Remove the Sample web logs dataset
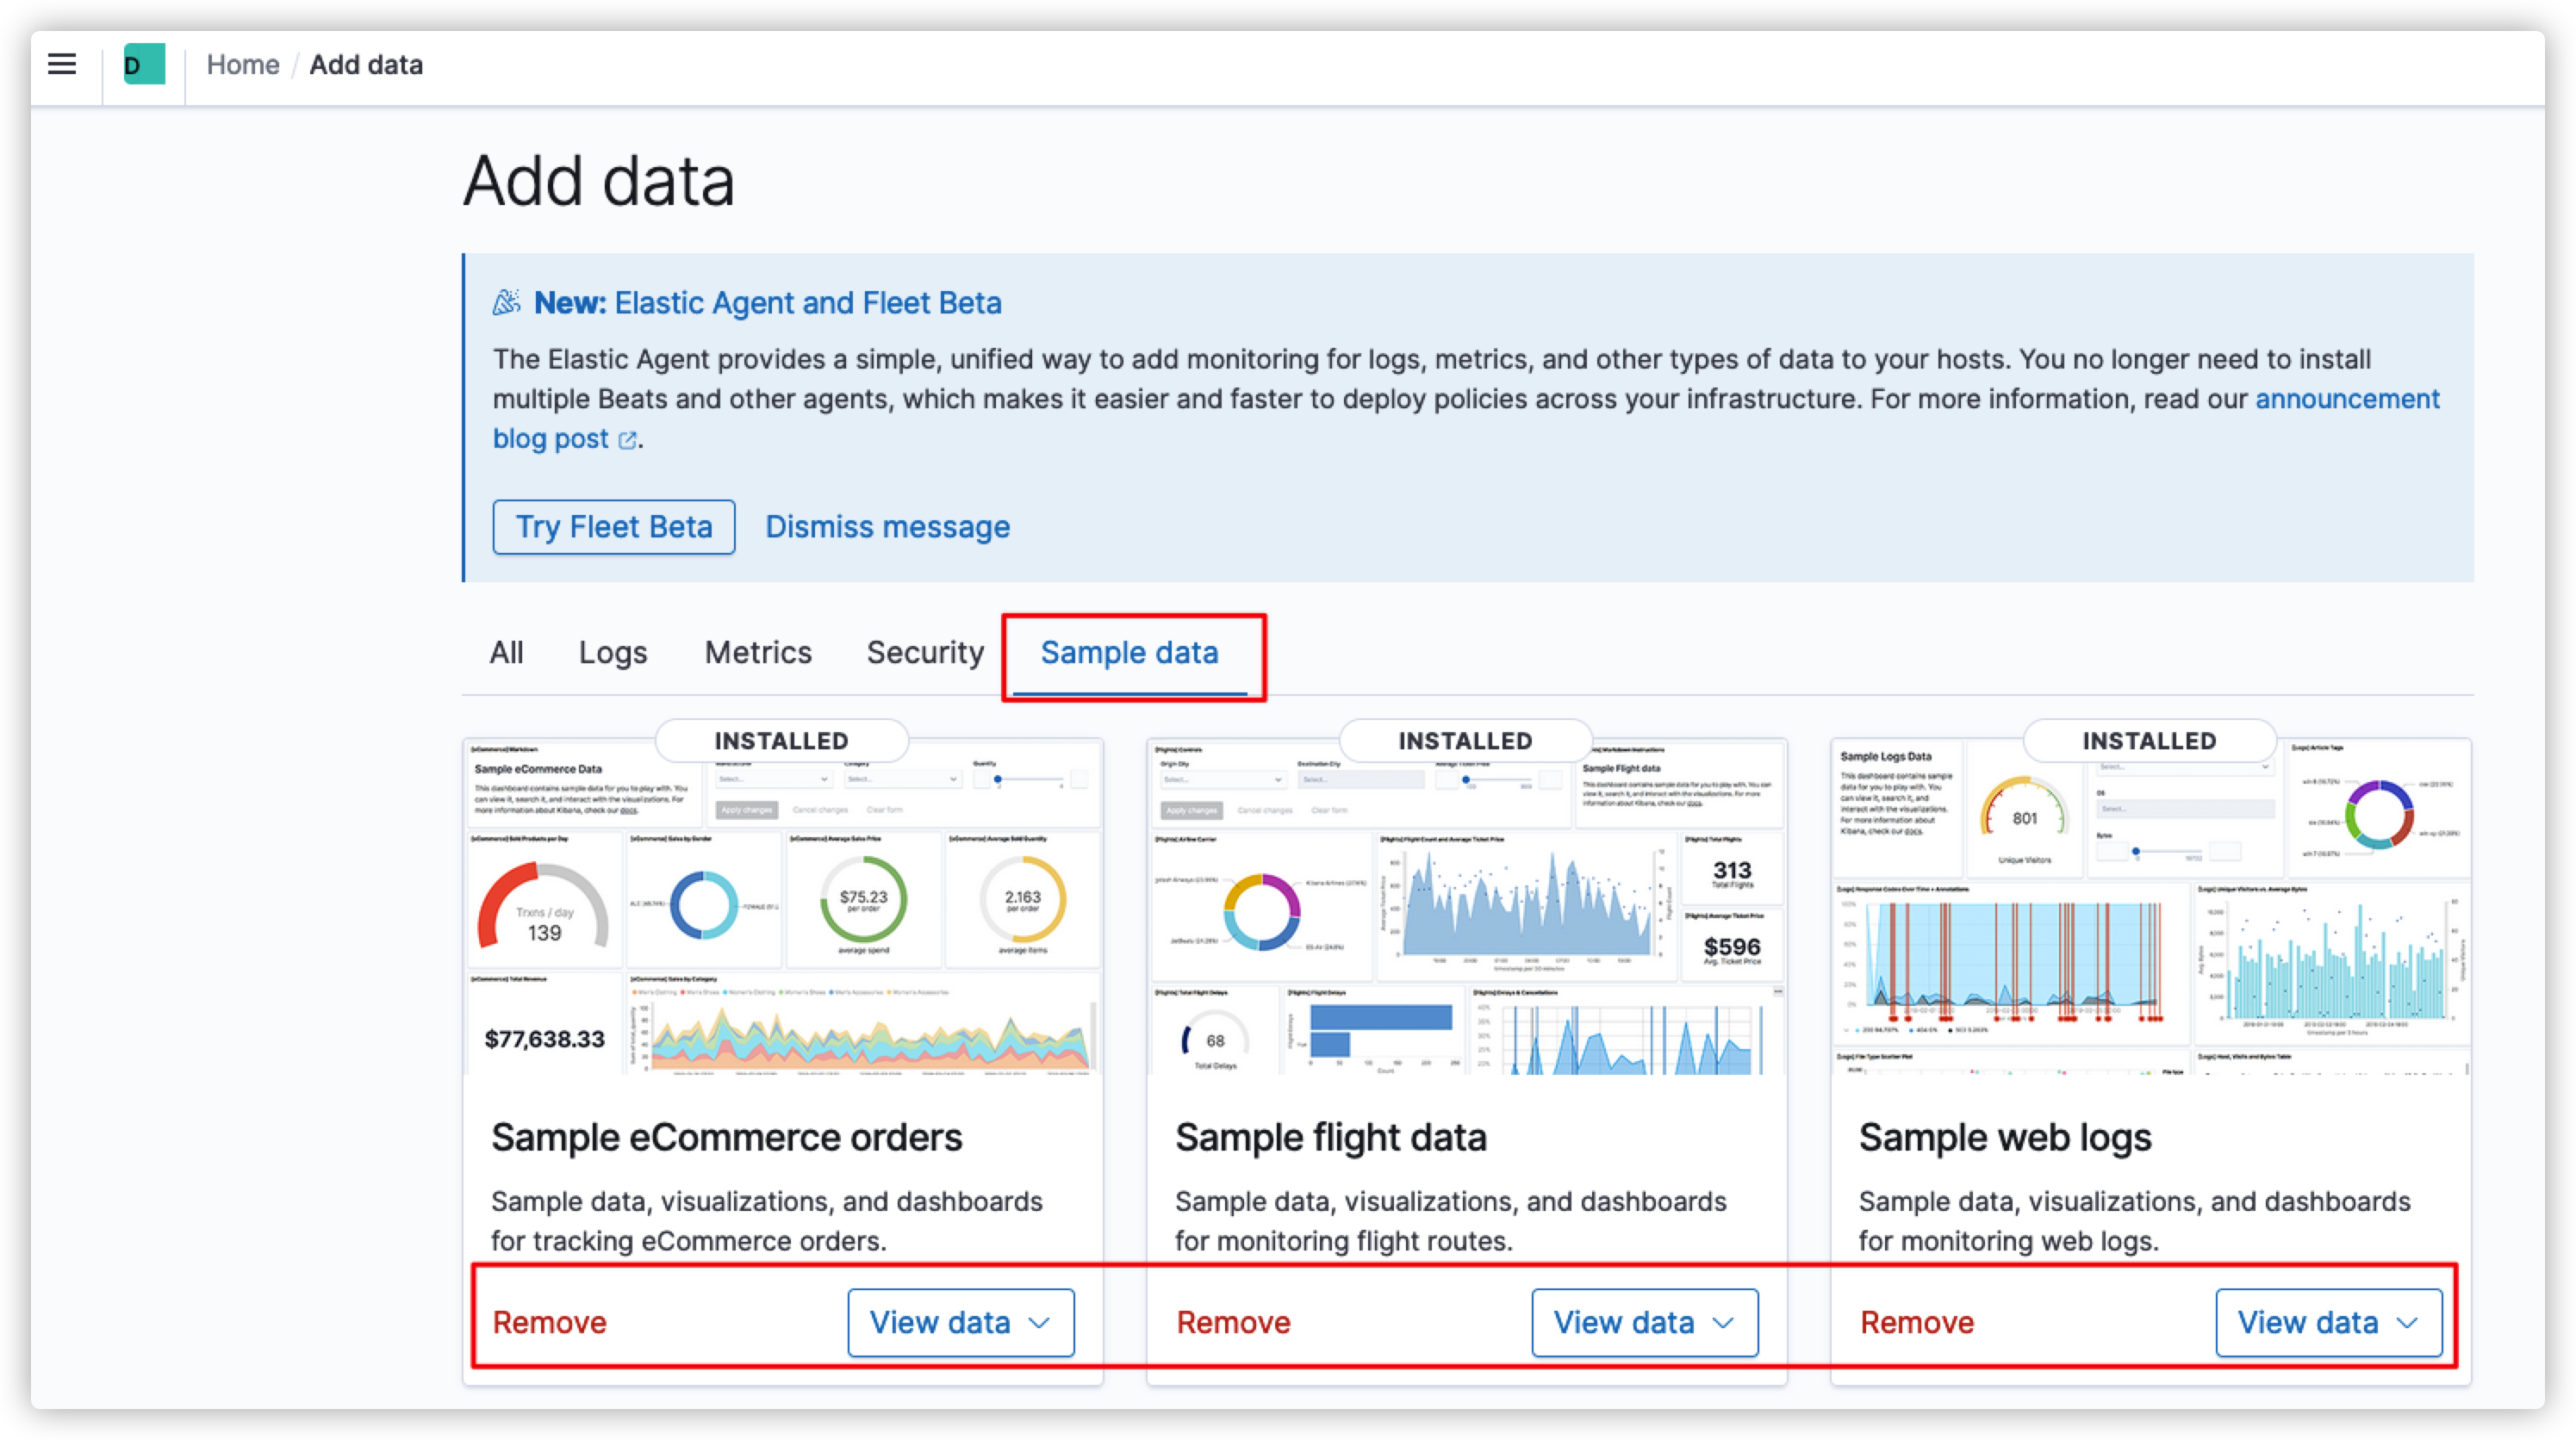The image size is (2576, 1440). 1917,1323
